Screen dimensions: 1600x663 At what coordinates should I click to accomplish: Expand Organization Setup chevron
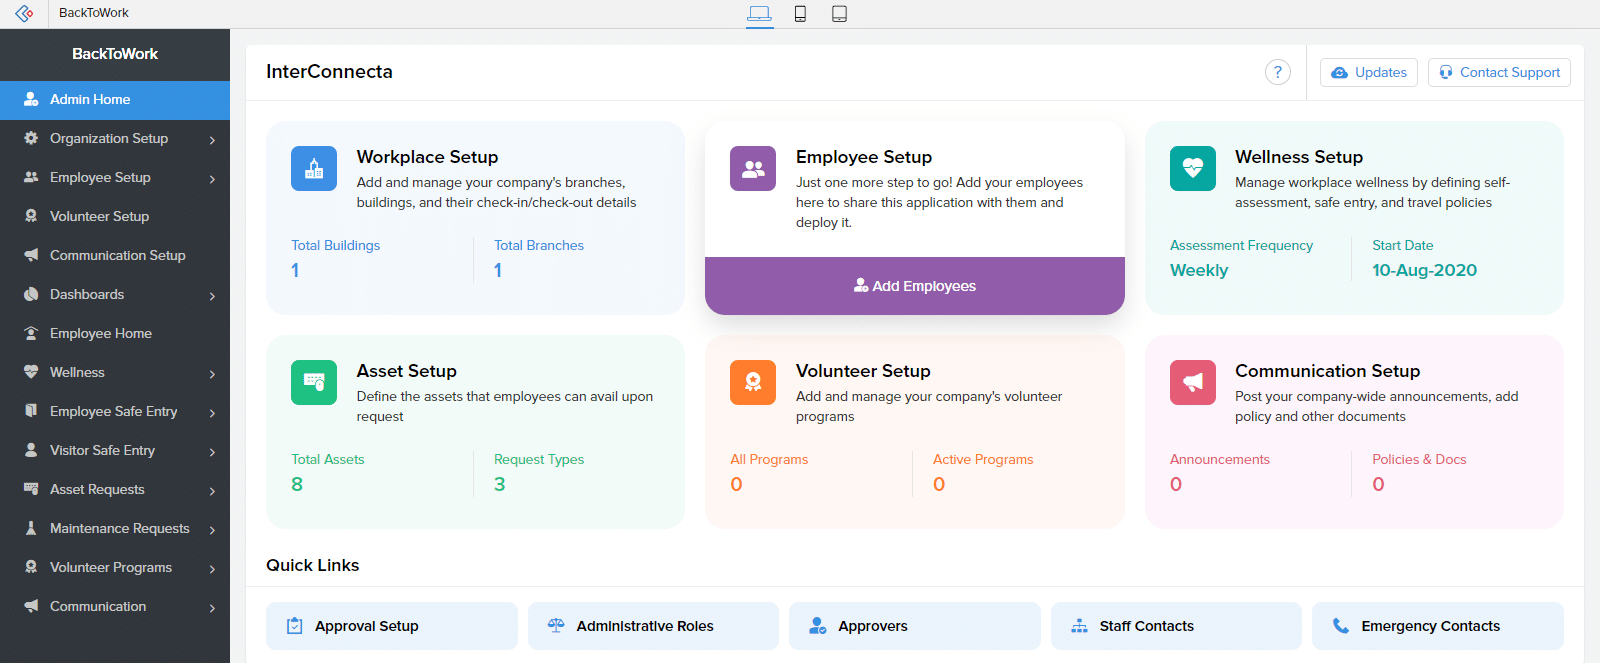(x=212, y=140)
